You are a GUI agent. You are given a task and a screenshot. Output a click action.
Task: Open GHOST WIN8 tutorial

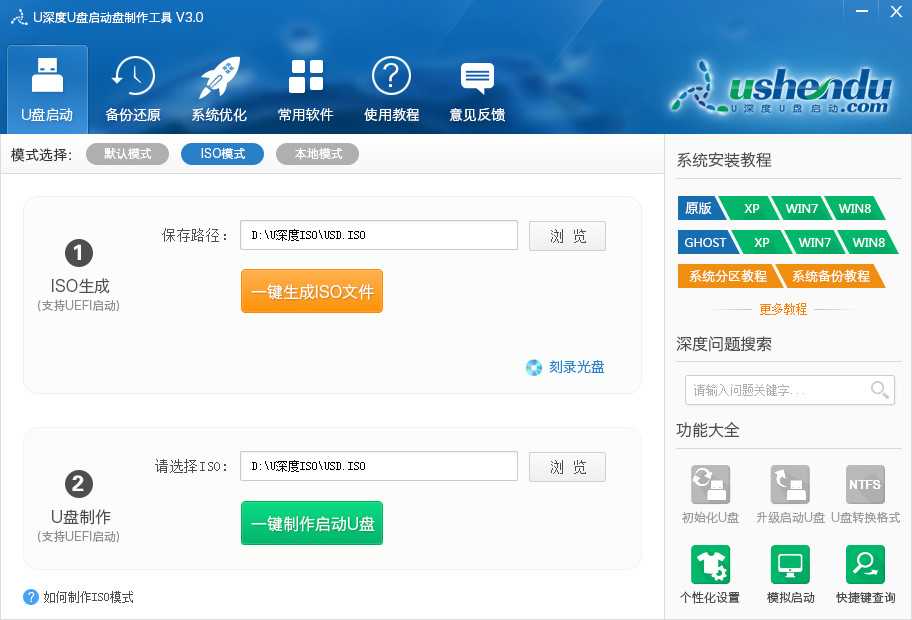(868, 242)
